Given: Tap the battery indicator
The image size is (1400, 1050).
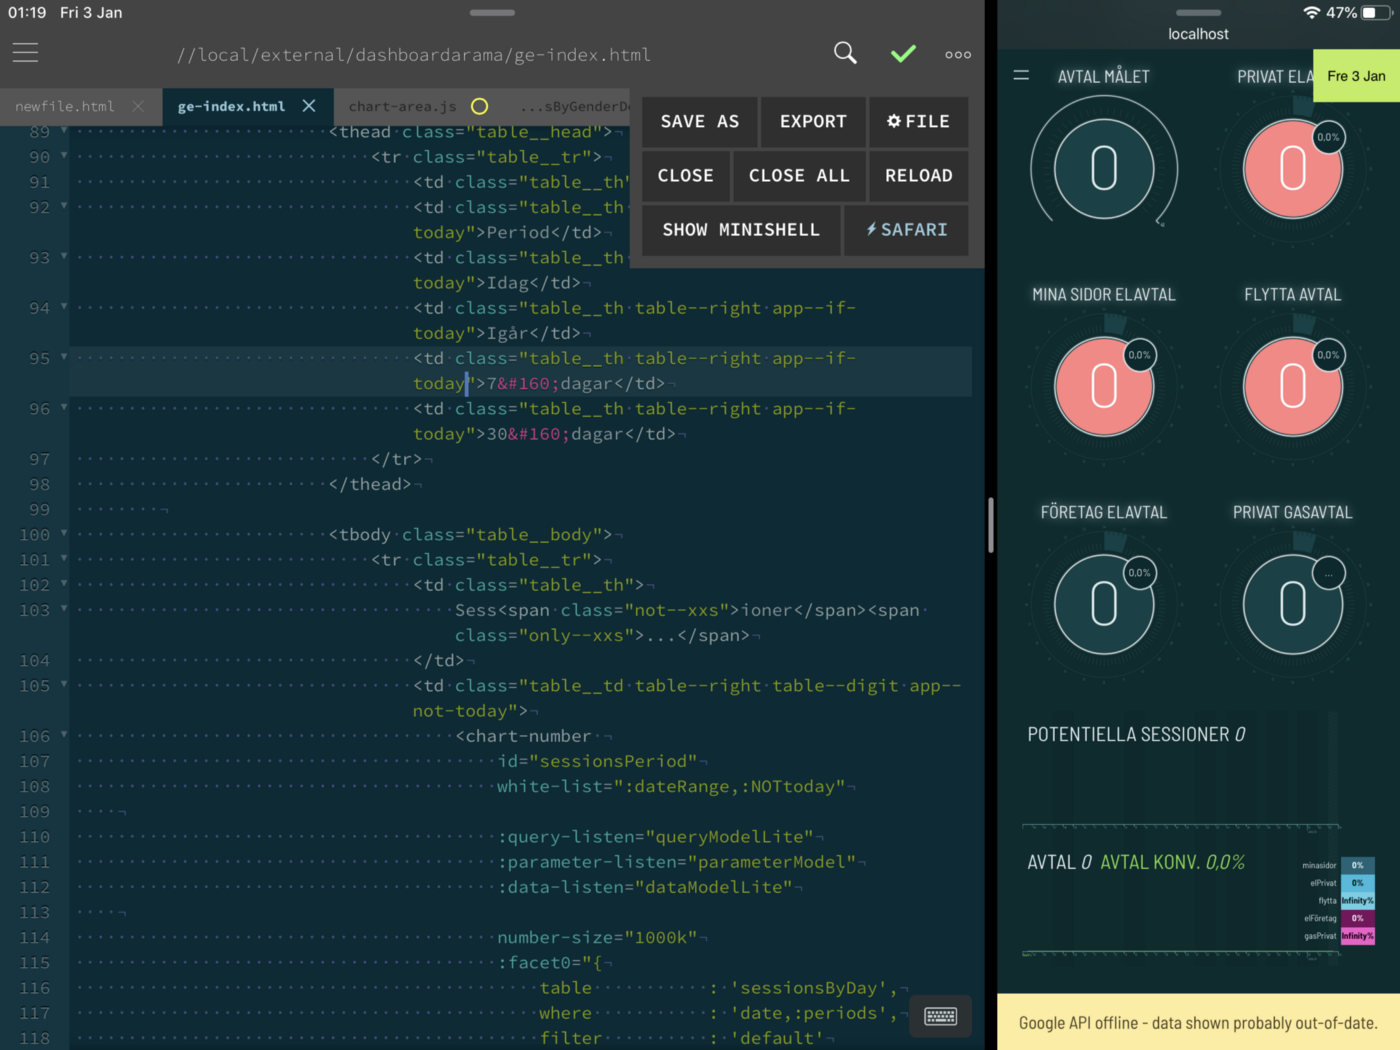Looking at the screenshot, I should tap(1377, 13).
